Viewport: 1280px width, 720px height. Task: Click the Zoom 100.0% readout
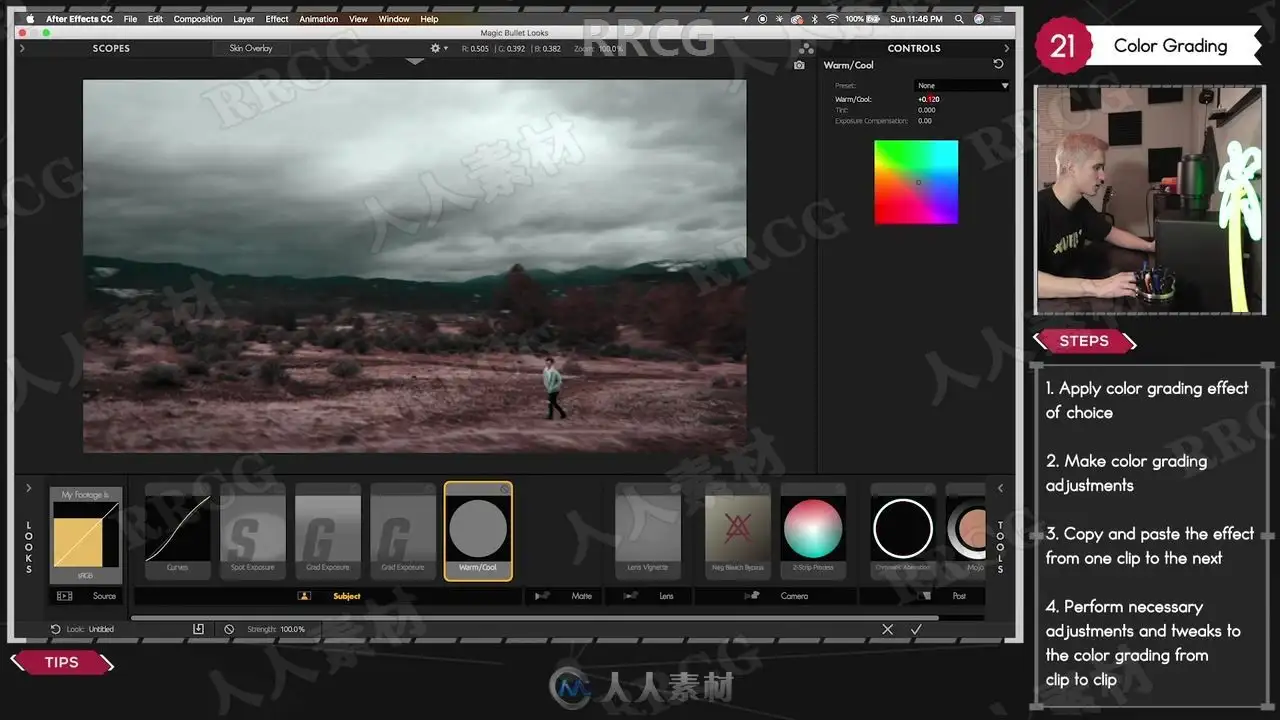coord(596,48)
